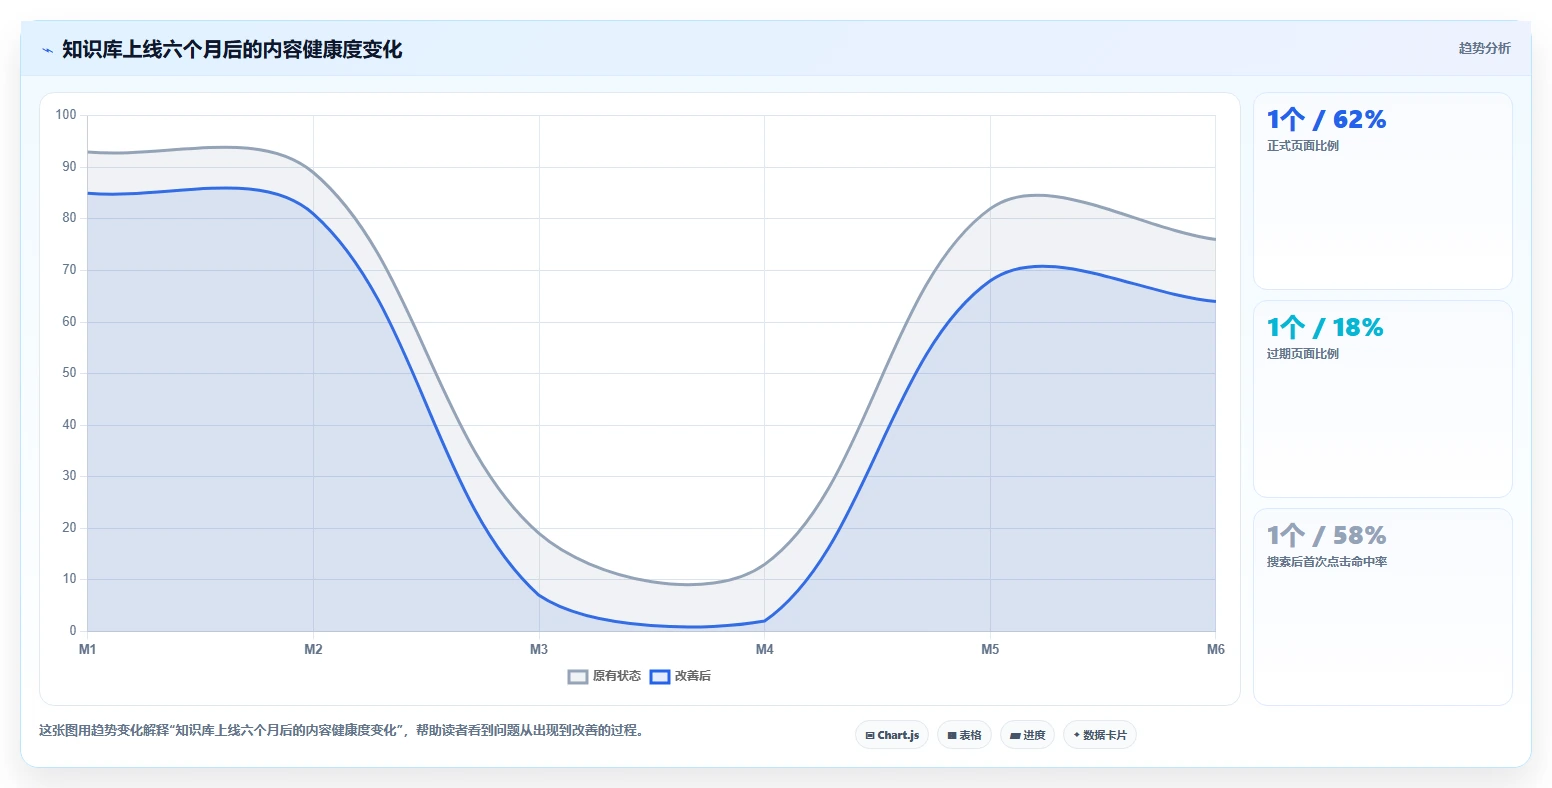
Task: Select the 表格 tag chip
Action: pyautogui.click(x=964, y=735)
